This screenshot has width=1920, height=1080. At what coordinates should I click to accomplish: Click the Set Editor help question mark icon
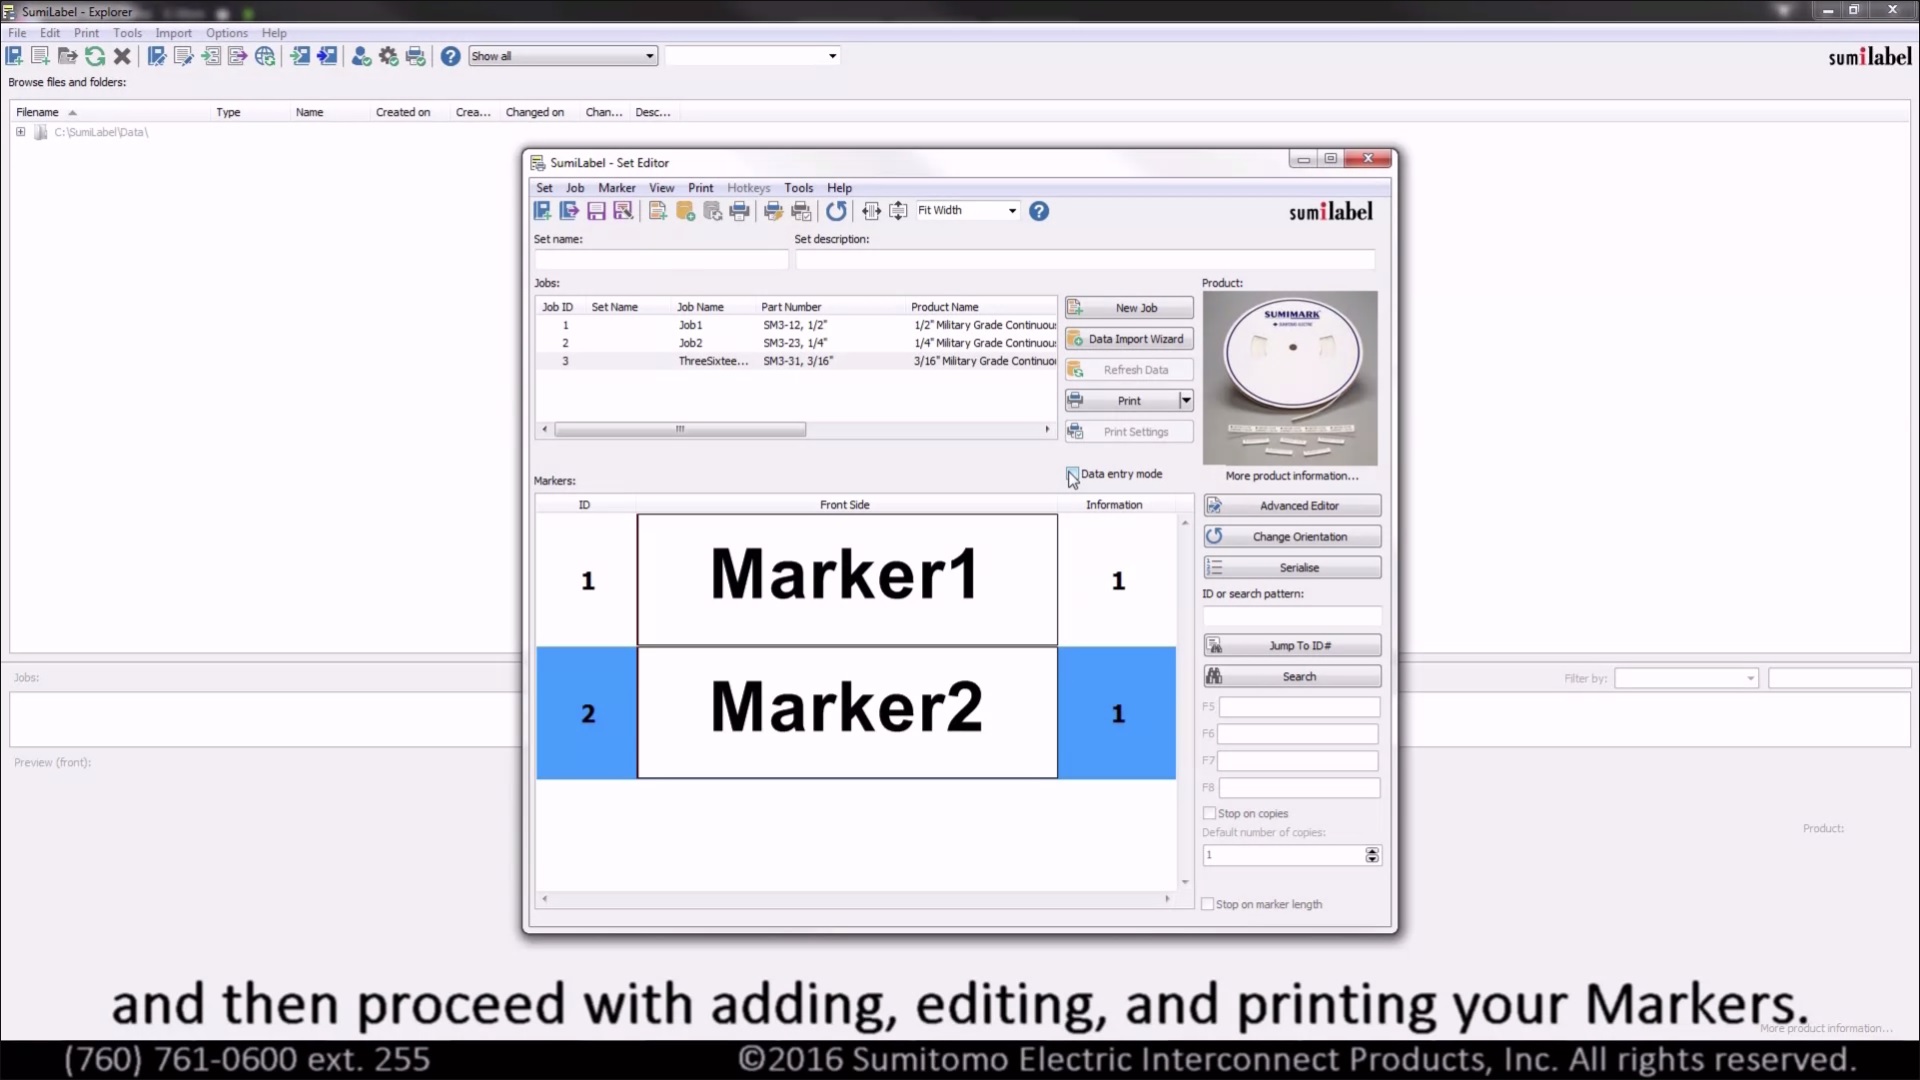tap(1039, 211)
